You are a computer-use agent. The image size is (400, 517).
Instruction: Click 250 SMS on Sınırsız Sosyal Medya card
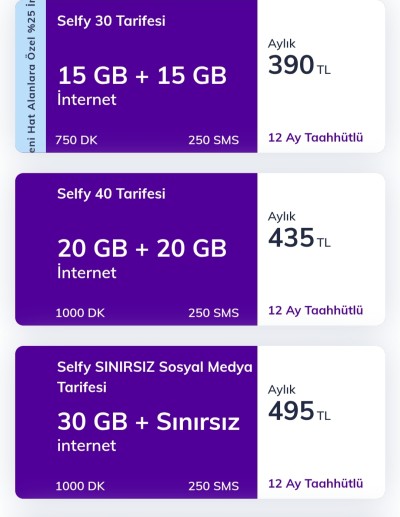(213, 486)
